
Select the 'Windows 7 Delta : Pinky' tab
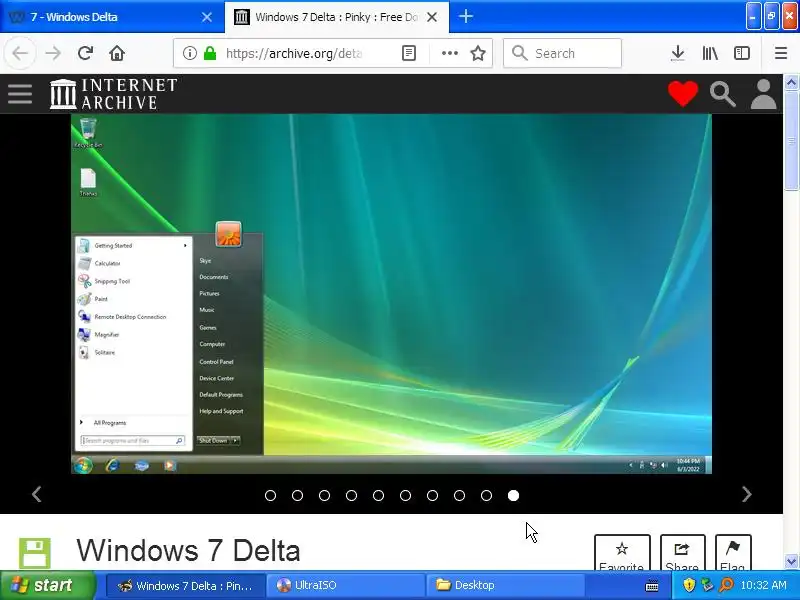pos(337,17)
